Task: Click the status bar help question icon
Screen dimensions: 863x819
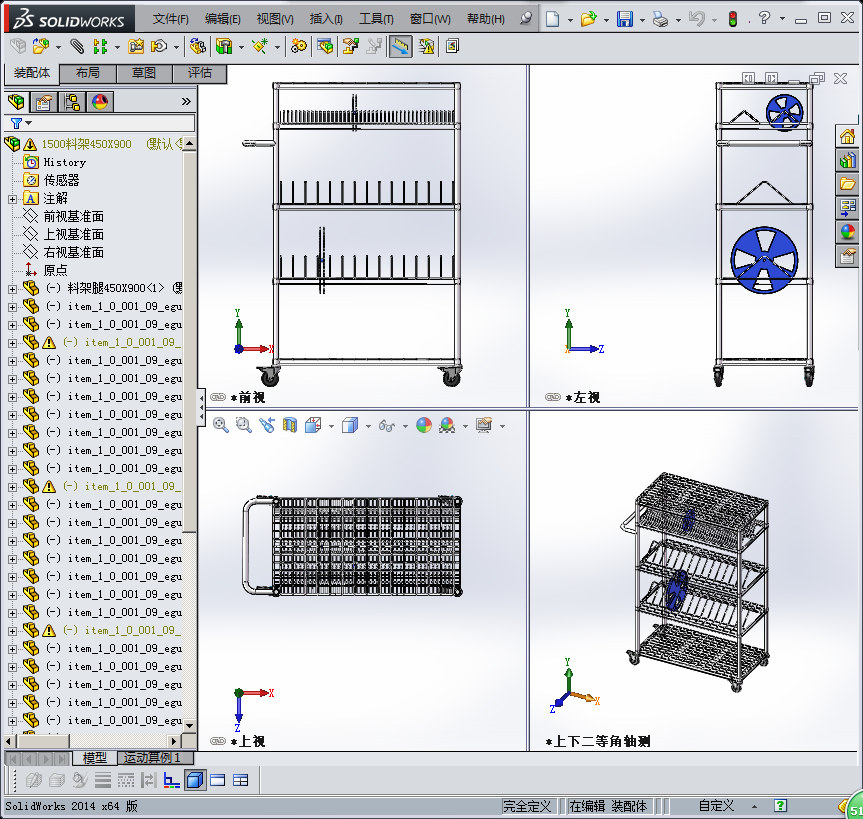Action: click(x=780, y=806)
